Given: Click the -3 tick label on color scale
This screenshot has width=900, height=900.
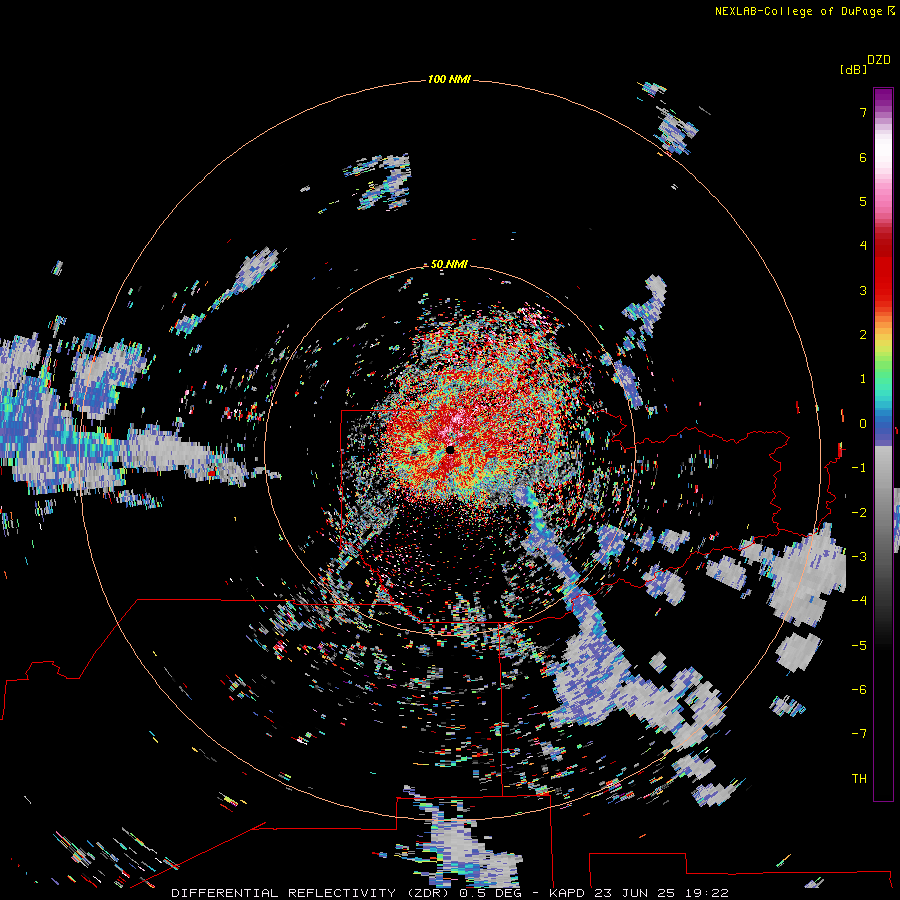Looking at the screenshot, I should coord(859,557).
